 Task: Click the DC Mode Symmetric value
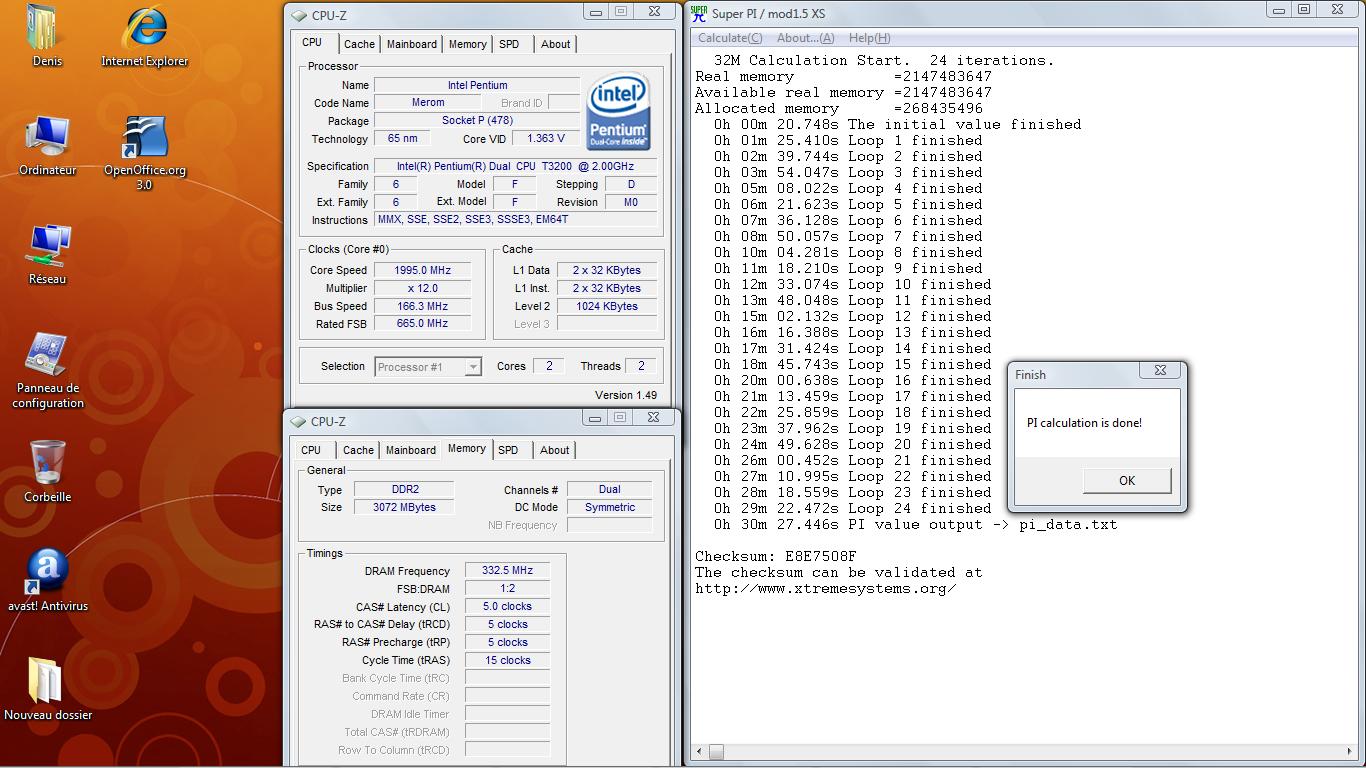pyautogui.click(x=609, y=507)
